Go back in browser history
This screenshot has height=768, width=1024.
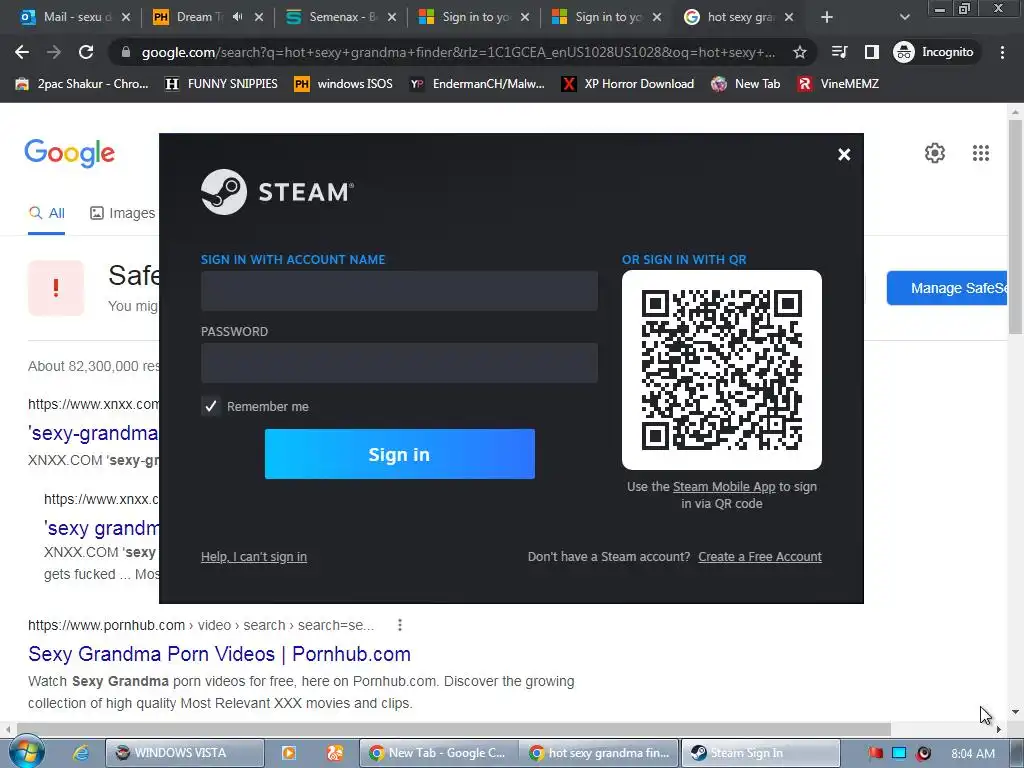coord(22,52)
